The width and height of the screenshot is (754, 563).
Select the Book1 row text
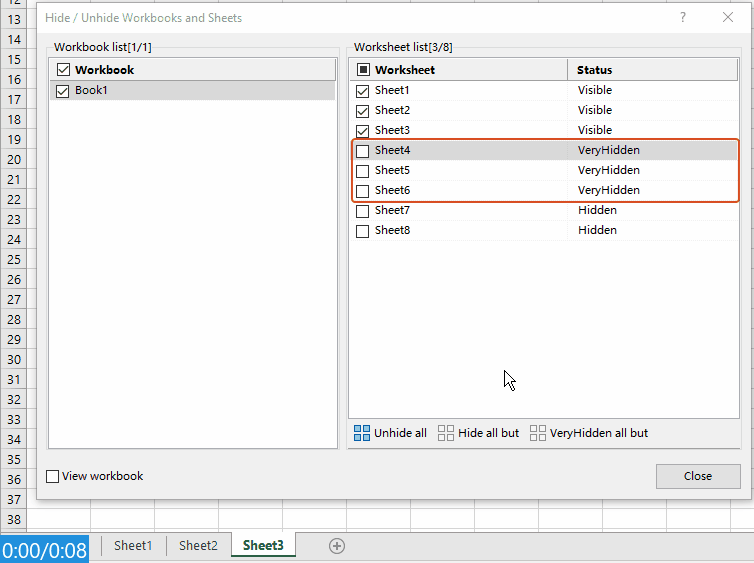[91, 90]
